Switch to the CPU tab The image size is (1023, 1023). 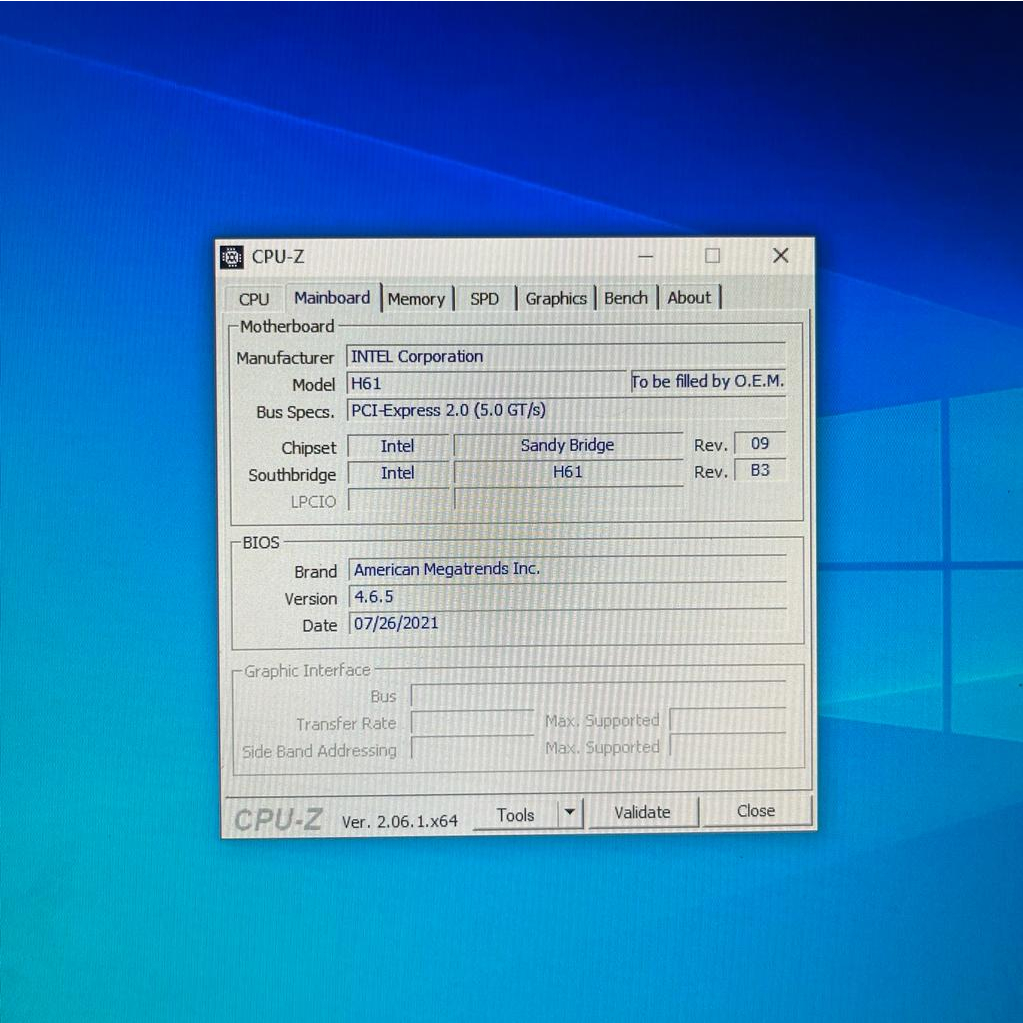click(254, 299)
